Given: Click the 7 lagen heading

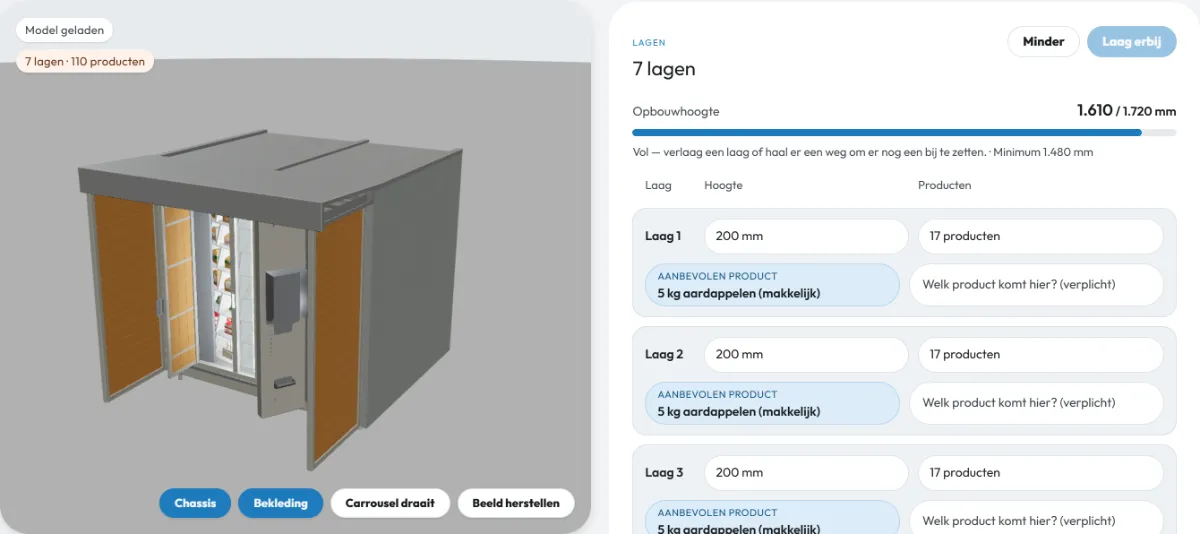Looking at the screenshot, I should (x=664, y=69).
